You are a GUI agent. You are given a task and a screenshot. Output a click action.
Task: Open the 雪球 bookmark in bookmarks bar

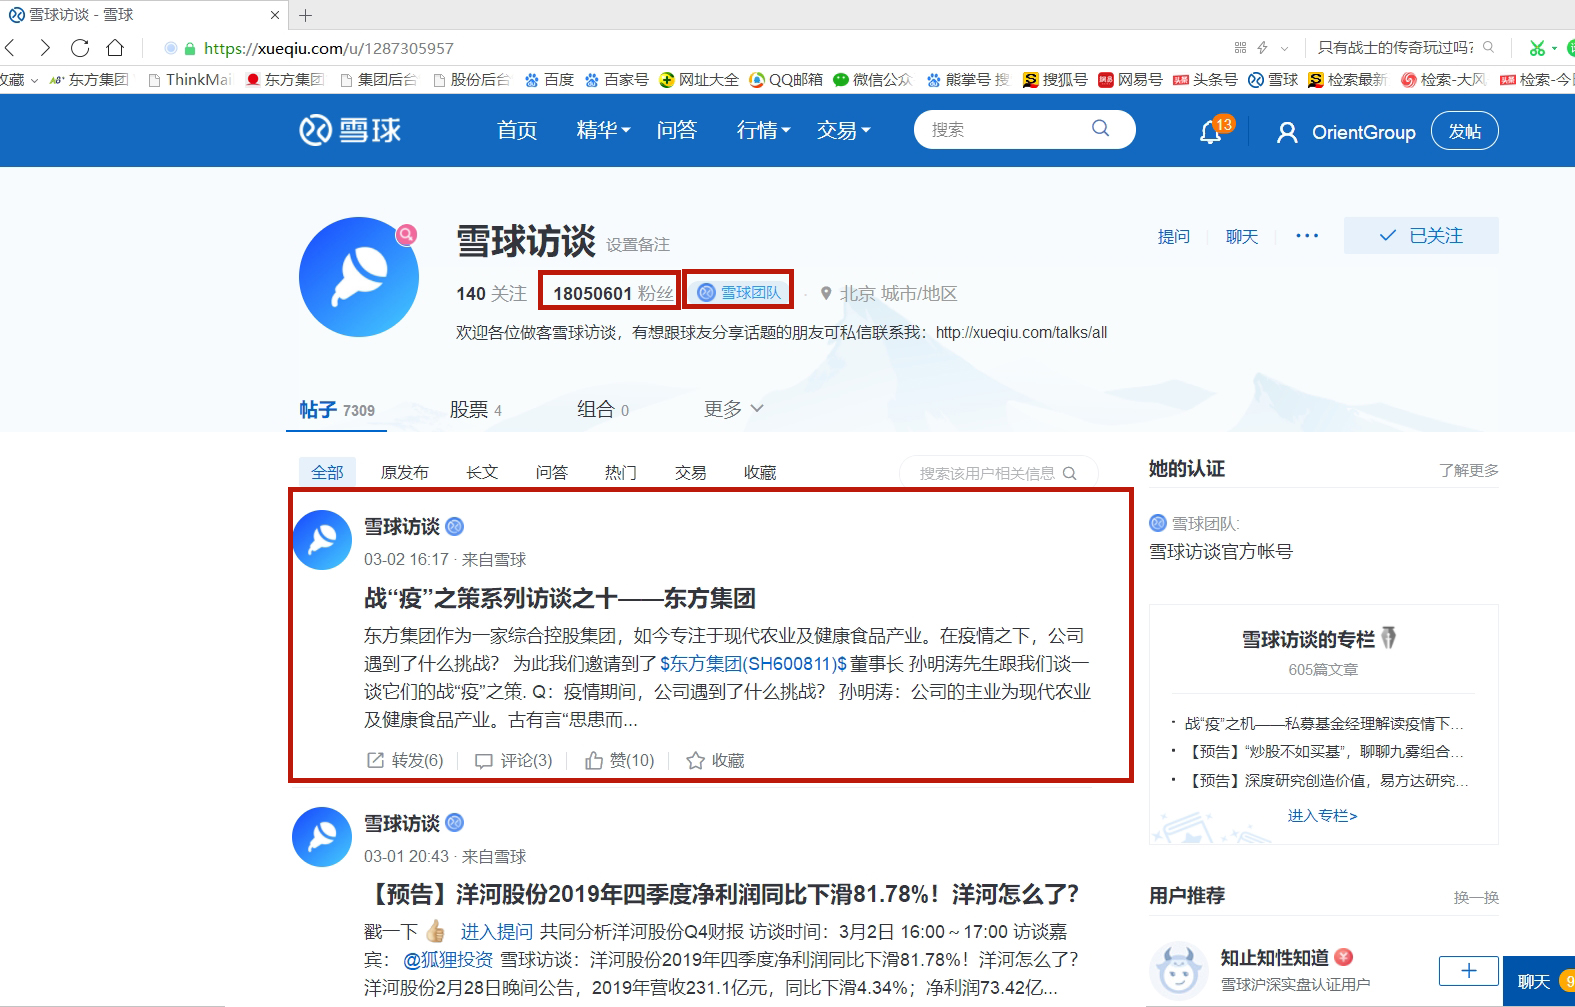pos(1273,80)
